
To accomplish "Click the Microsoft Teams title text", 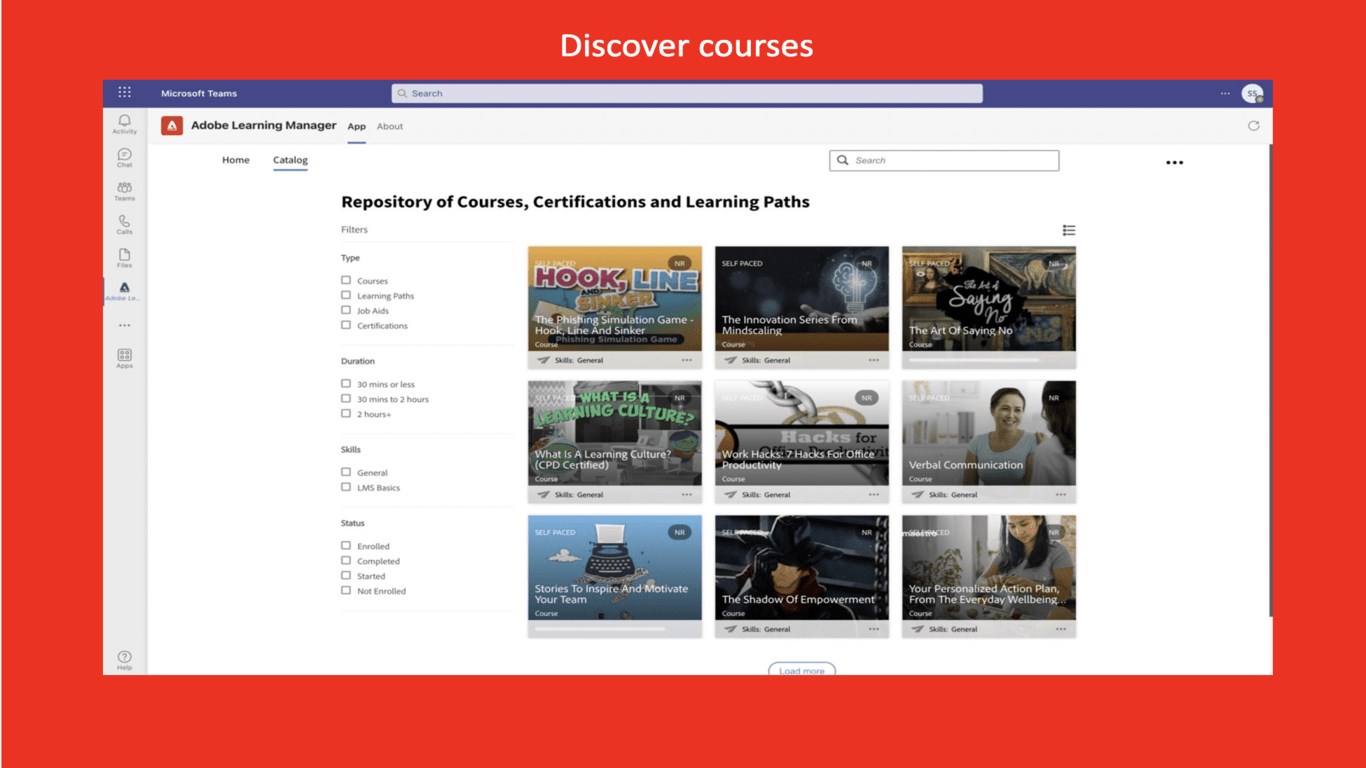I will coord(199,93).
